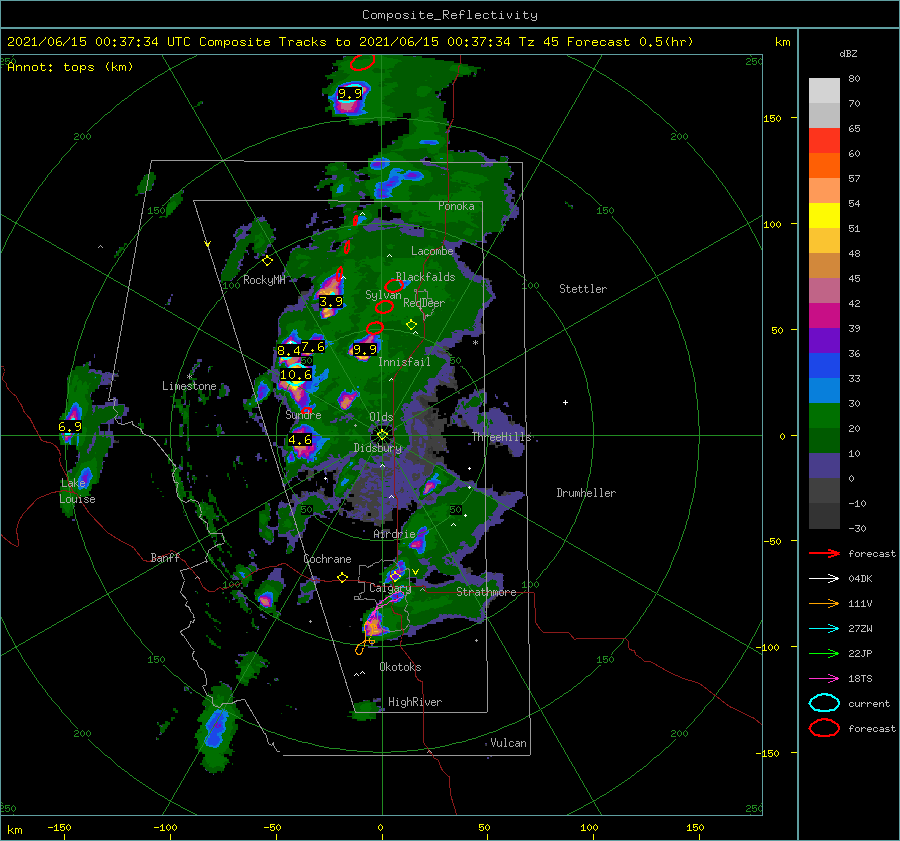Click the red forecast ellipse legend icon
The width and height of the screenshot is (900, 841).
pos(824,728)
